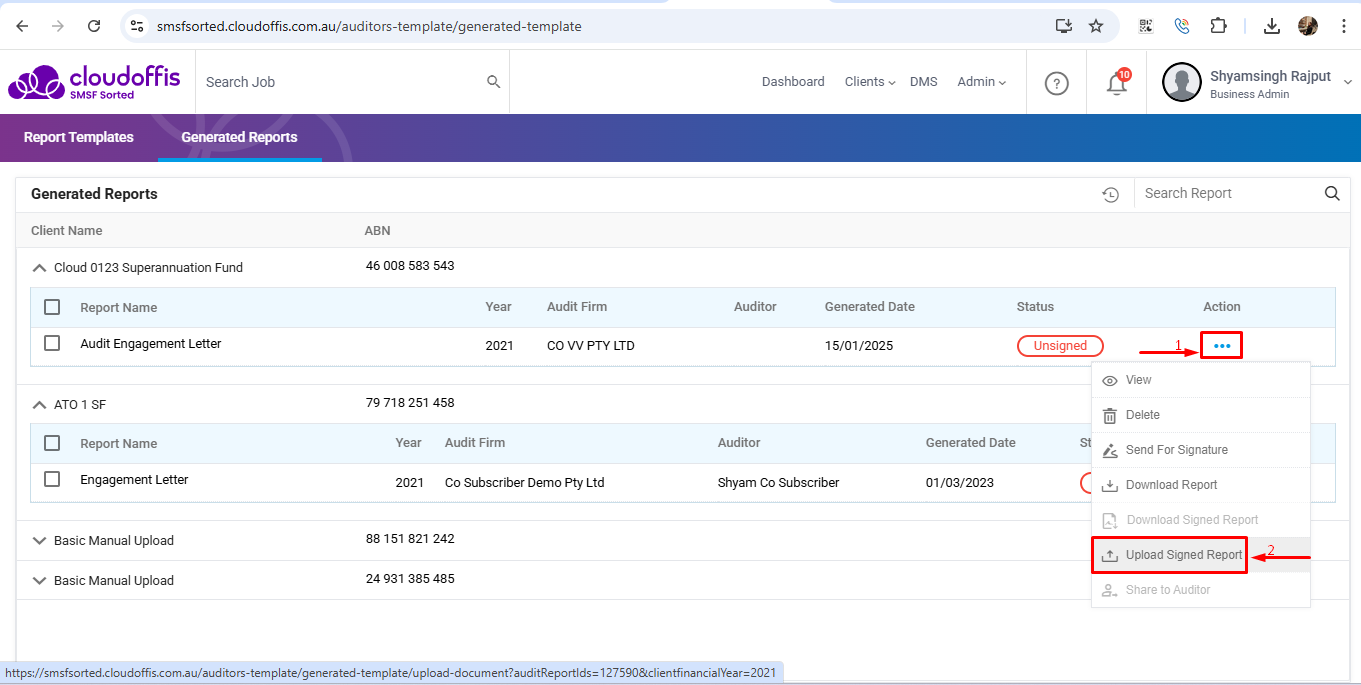Click the browser forward arrow
Screen dimensions: 1361x685
coord(58,26)
